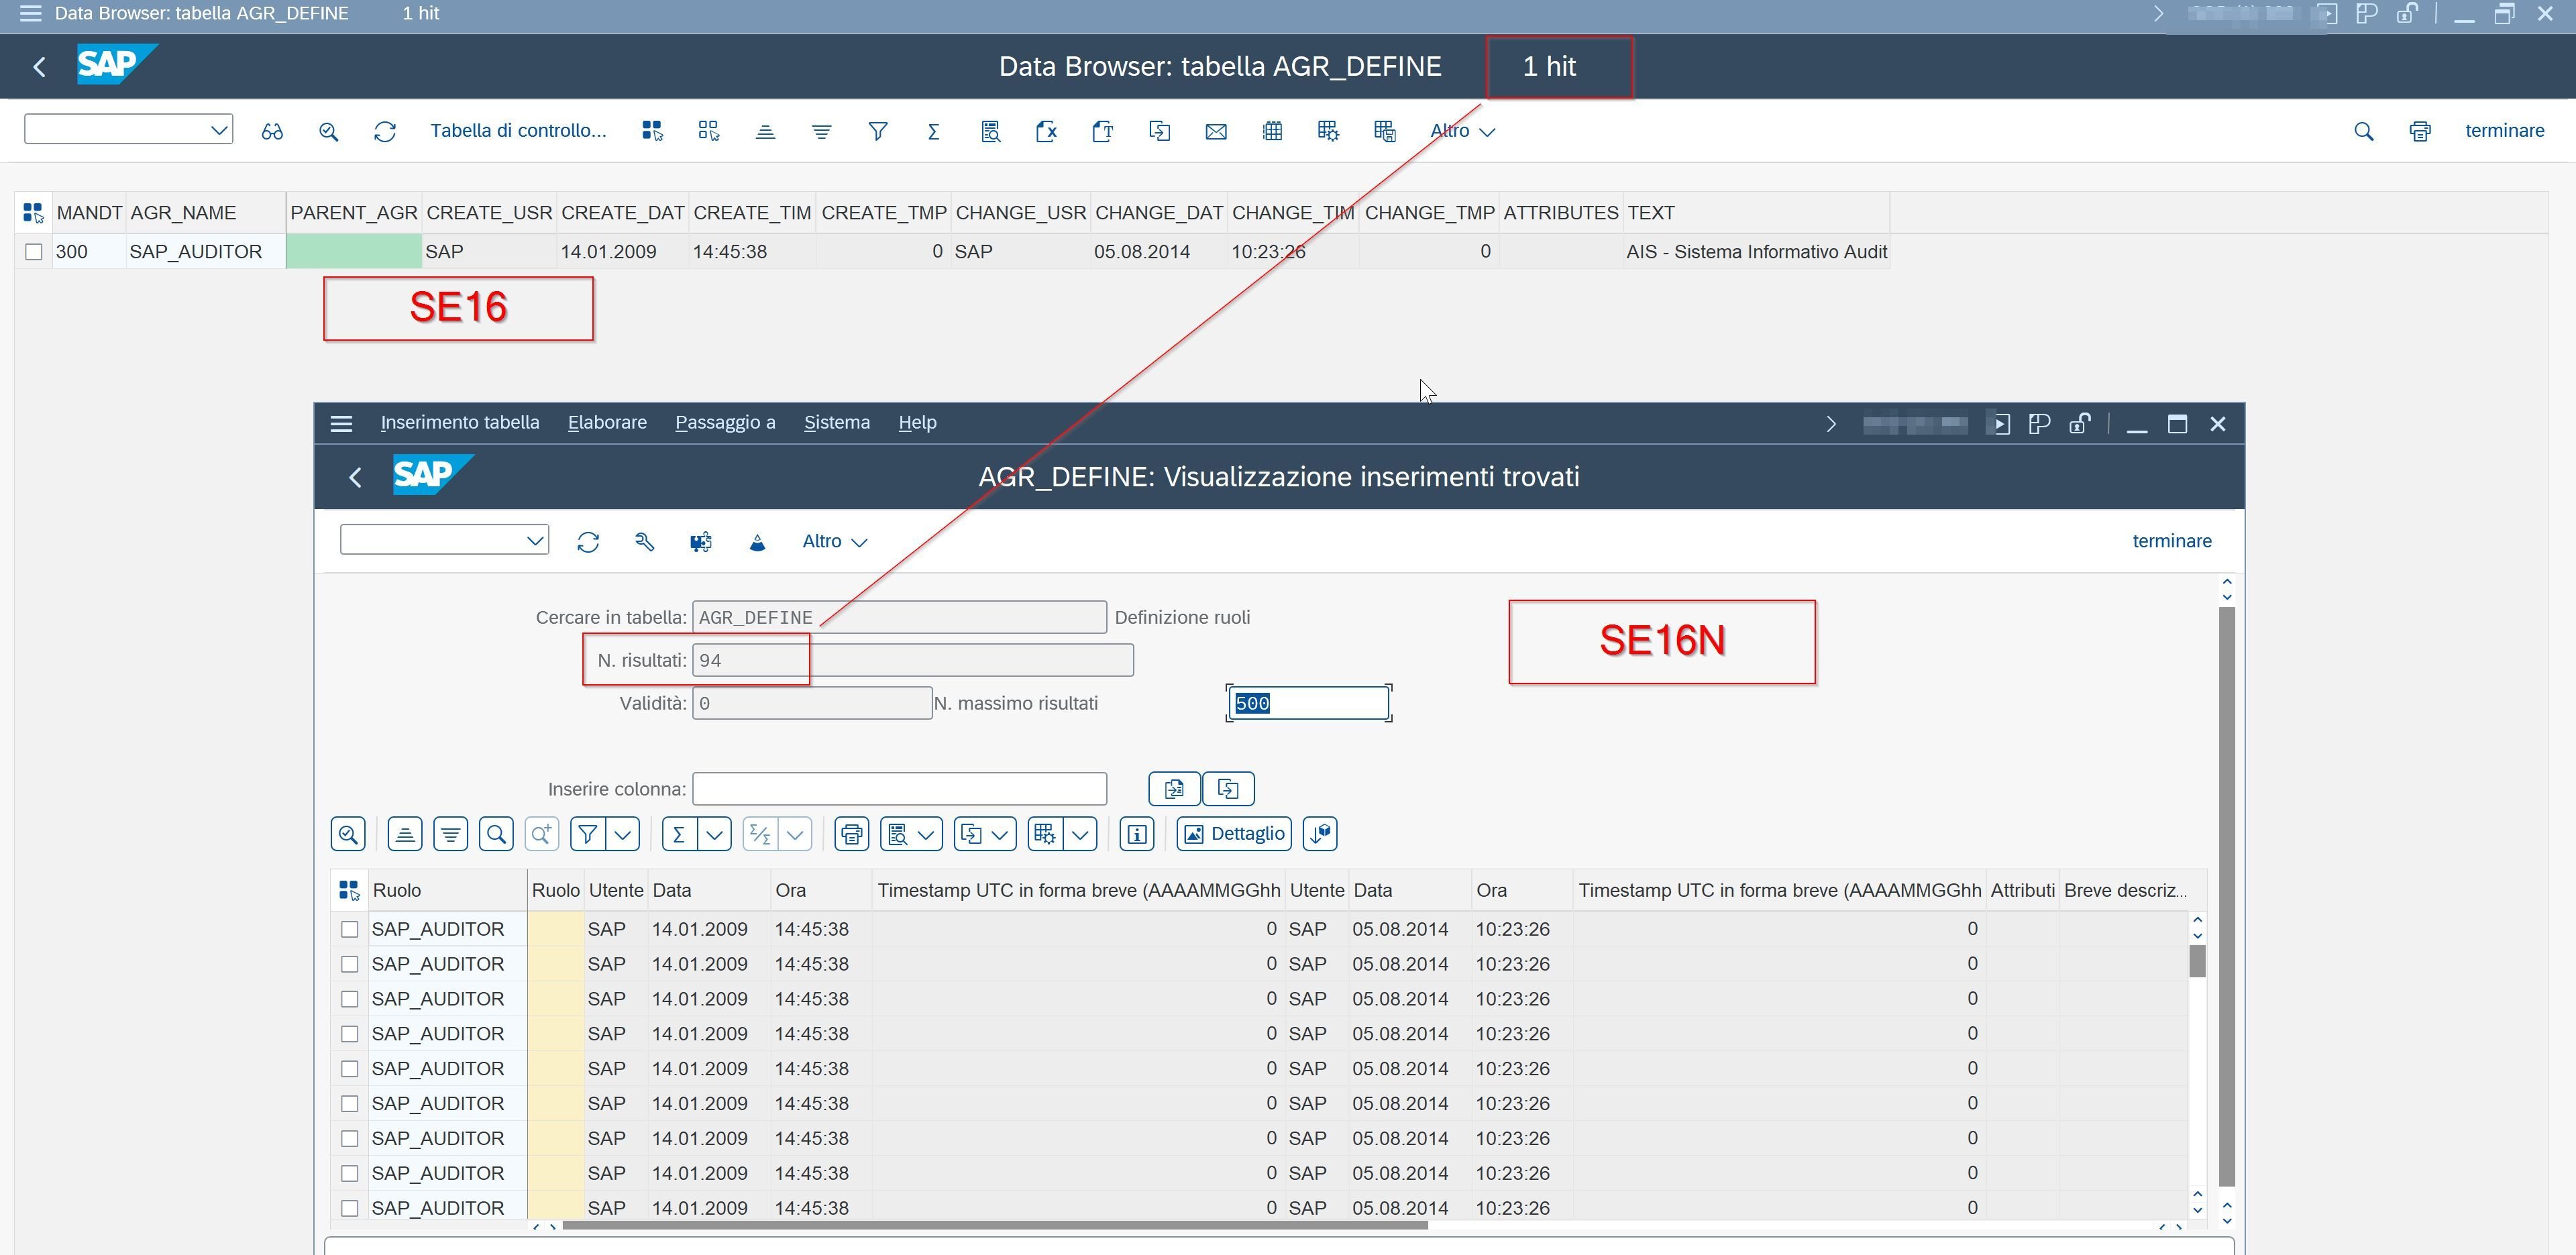Click terminare in SE16N toolbar
The image size is (2576, 1255).
[2172, 542]
